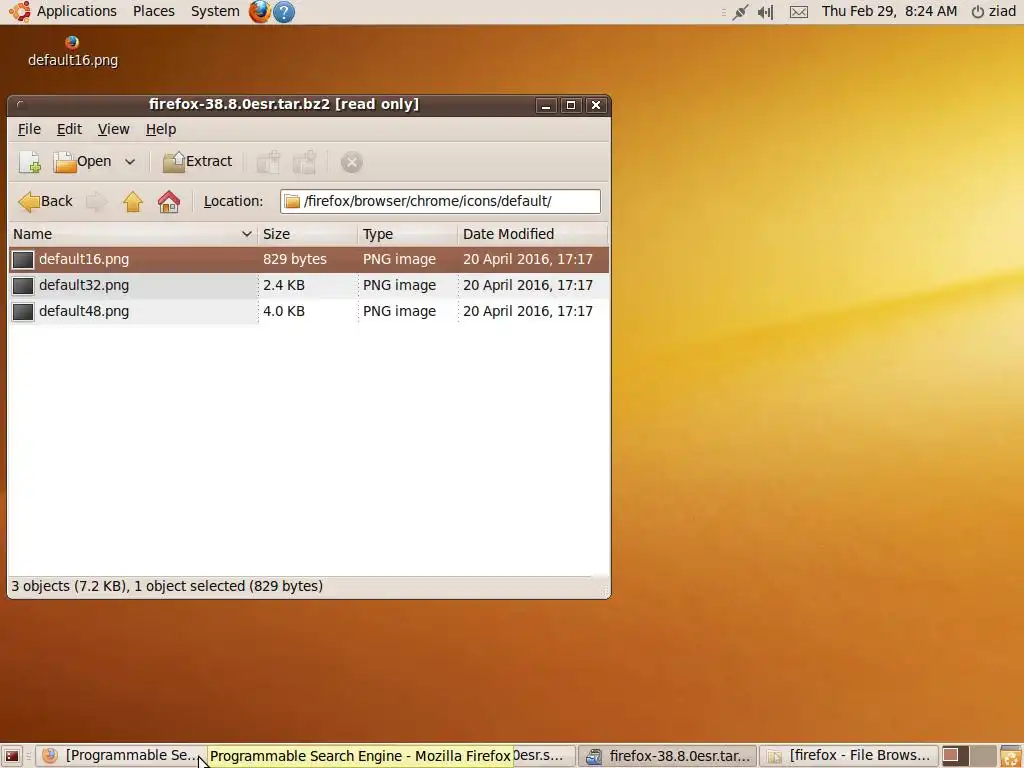Switch to firefox File Browser taskbar window
Image resolution: width=1024 pixels, height=768 pixels.
(848, 756)
